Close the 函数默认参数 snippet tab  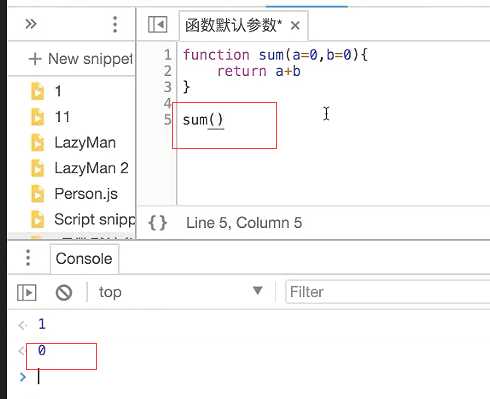[x=295, y=26]
